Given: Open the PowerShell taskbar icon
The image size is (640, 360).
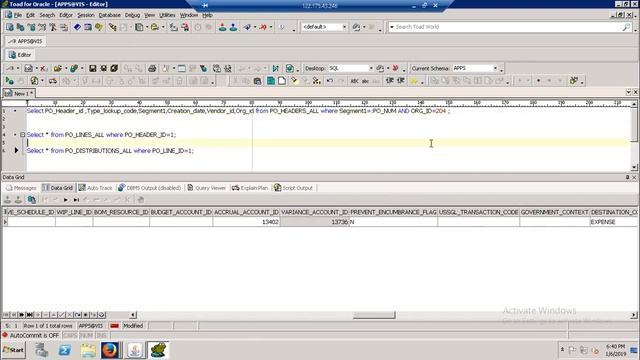Looking at the screenshot, I should 64,350.
